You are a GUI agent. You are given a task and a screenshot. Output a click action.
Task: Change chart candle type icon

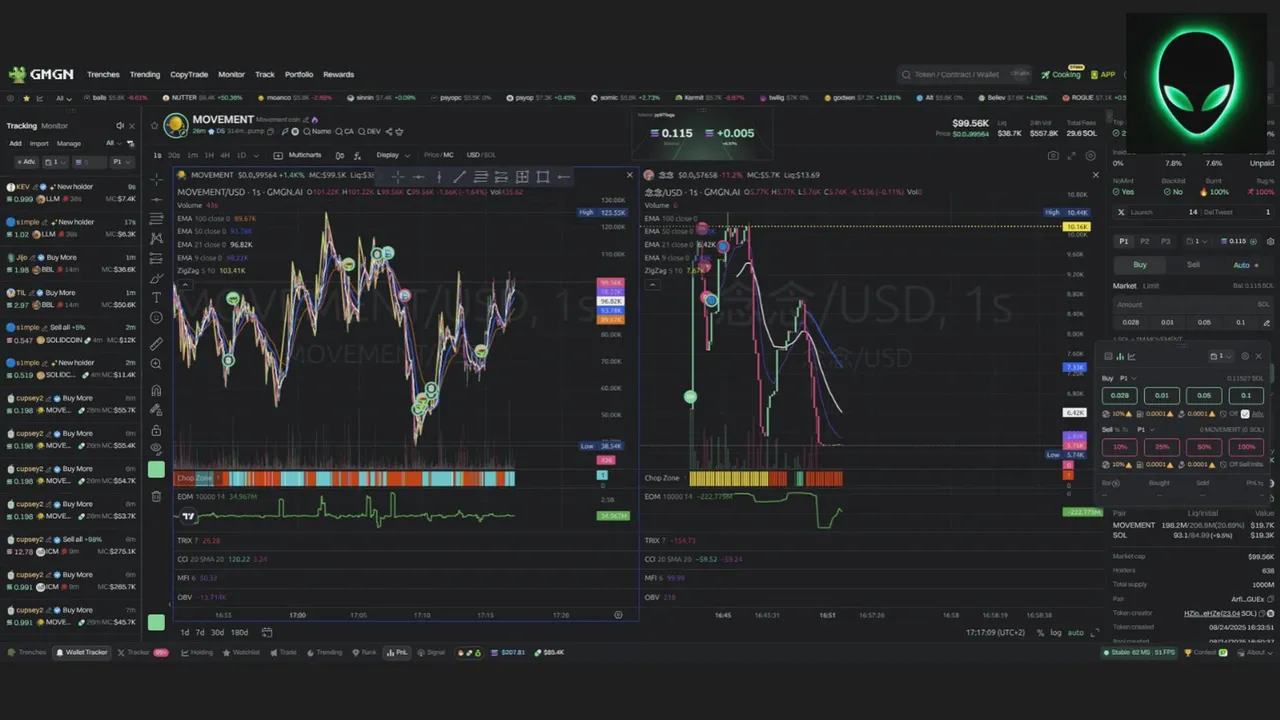pos(340,155)
